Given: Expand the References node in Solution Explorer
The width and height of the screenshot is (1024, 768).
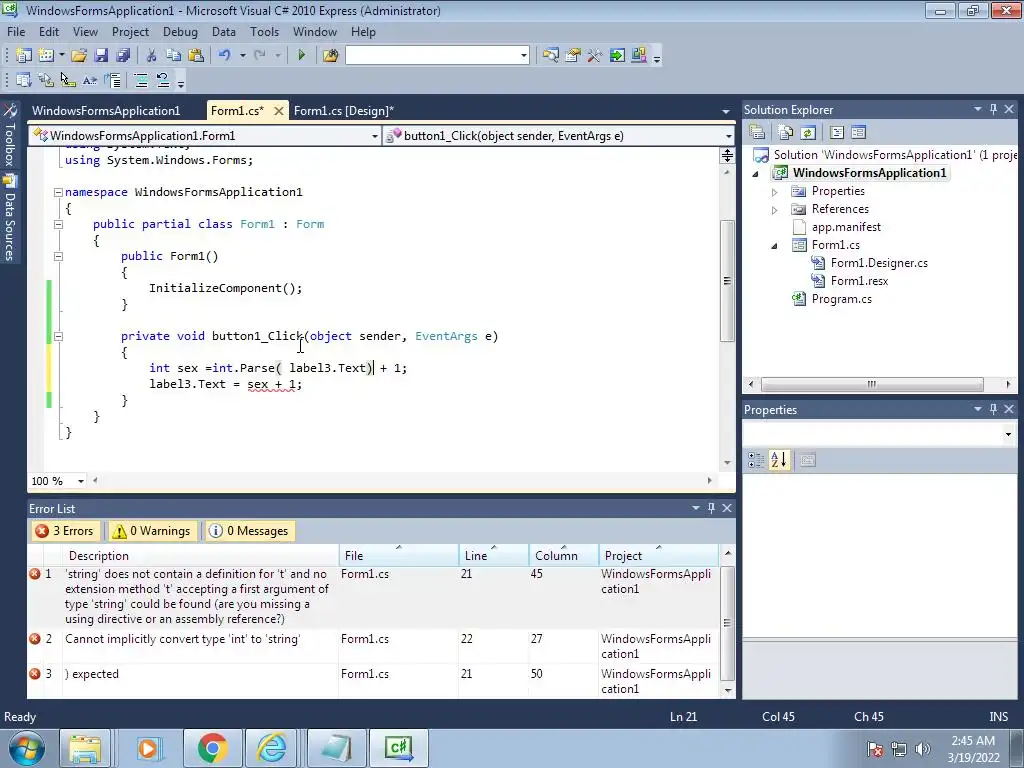Looking at the screenshot, I should pyautogui.click(x=775, y=210).
